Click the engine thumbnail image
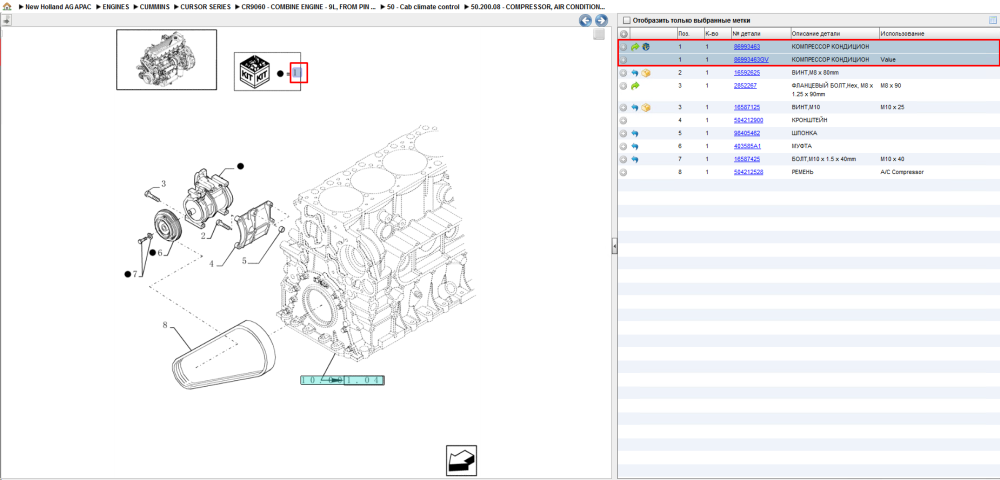Viewport: 1000px width, 480px height. pyautogui.click(x=166, y=59)
